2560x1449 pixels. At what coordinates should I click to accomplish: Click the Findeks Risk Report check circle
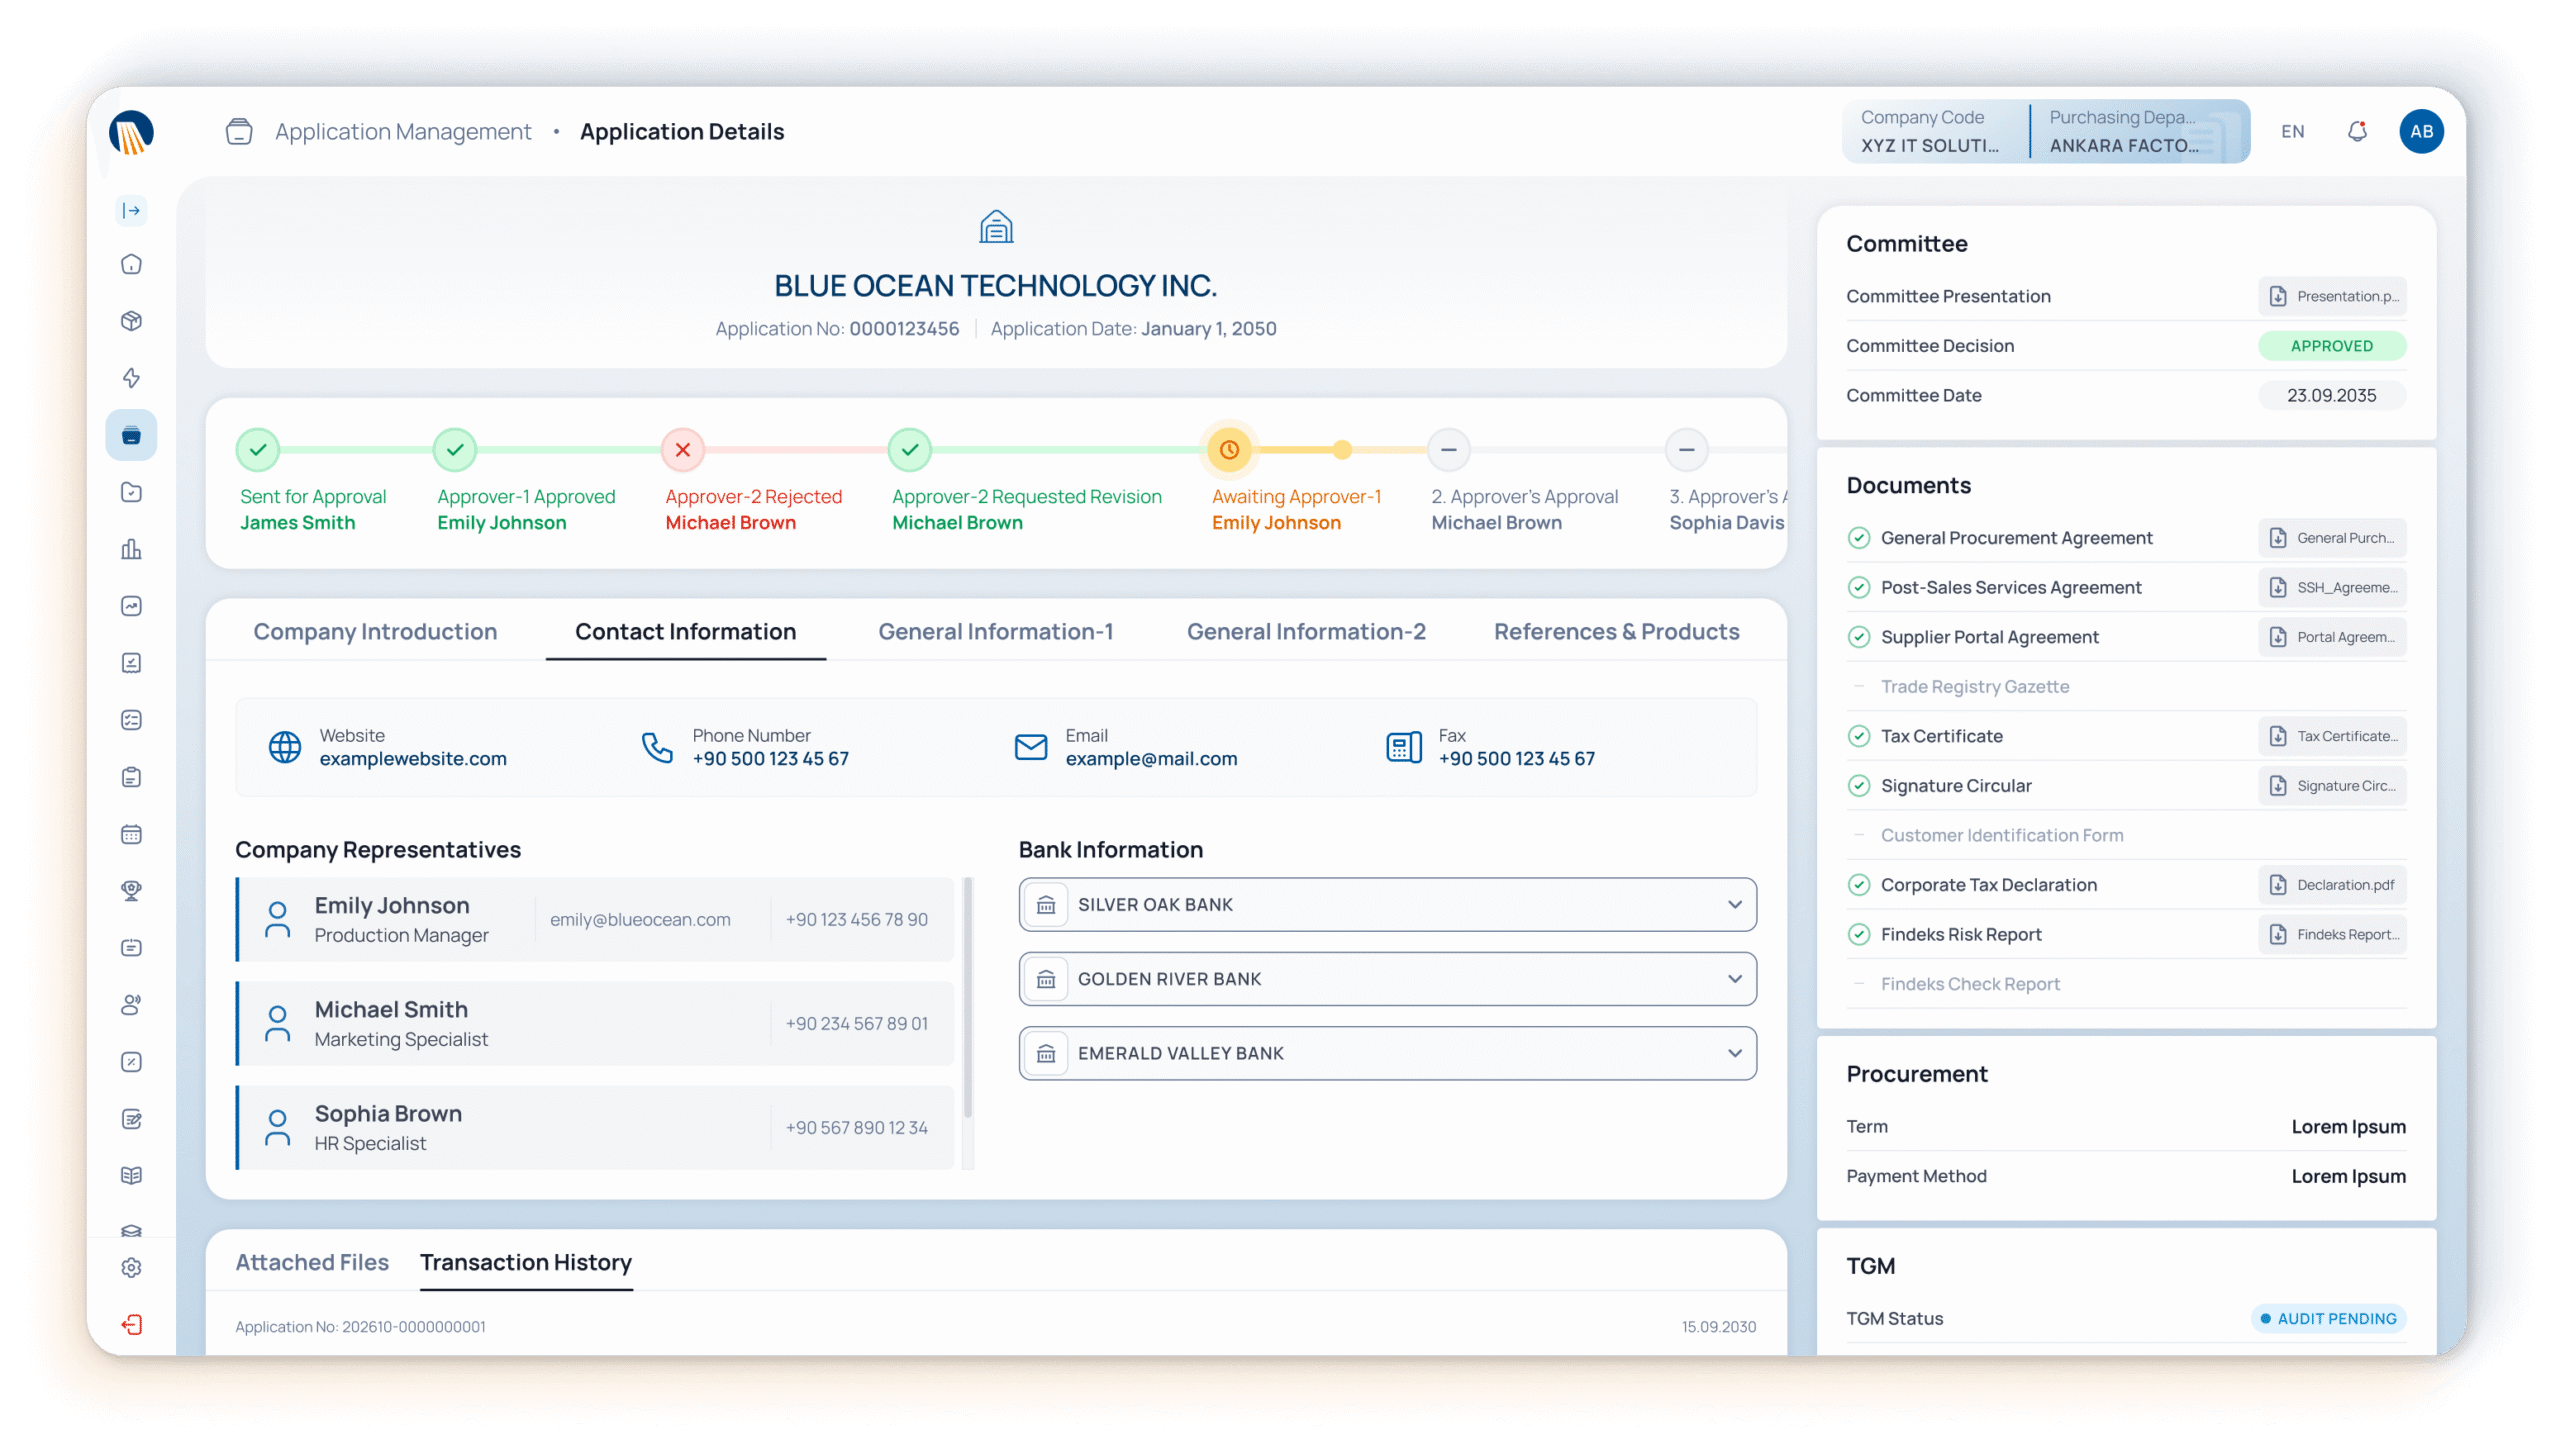pyautogui.click(x=1858, y=934)
